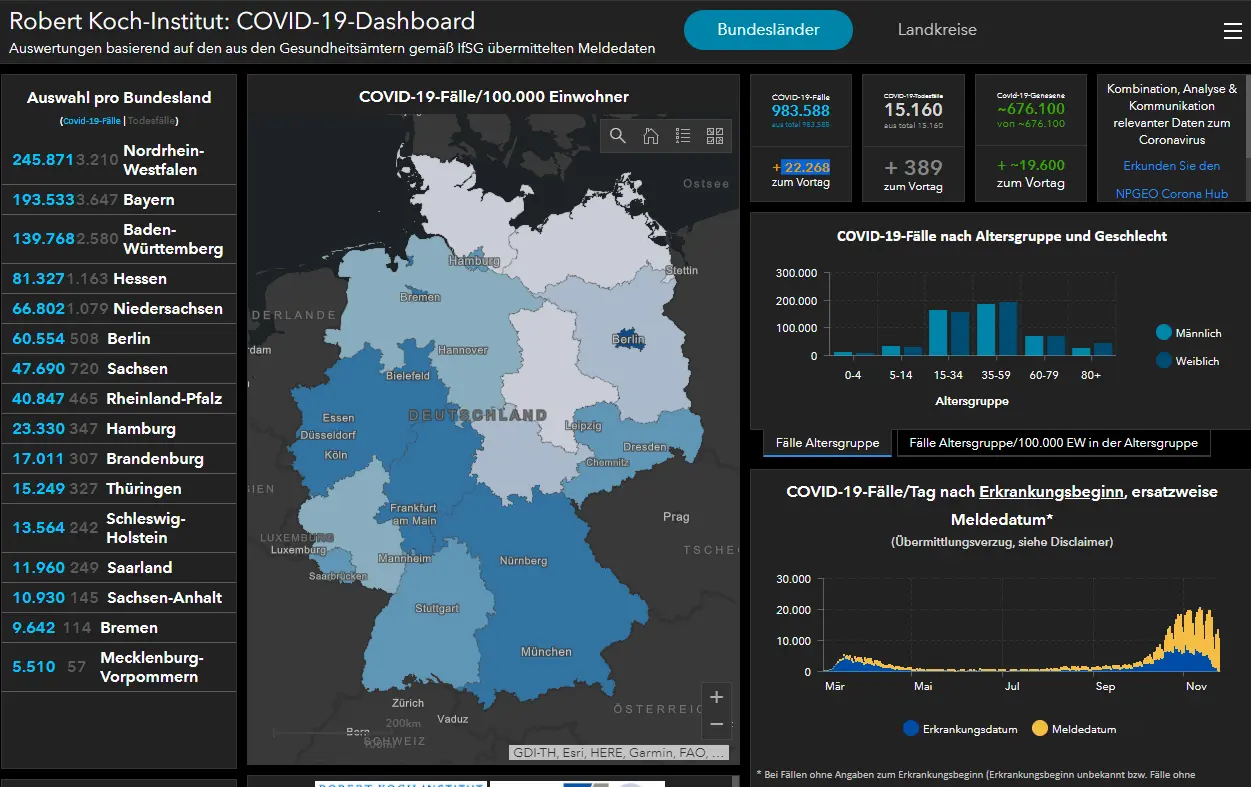The height and width of the screenshot is (787, 1251).
Task: Show the map legend list
Action: tap(683, 136)
